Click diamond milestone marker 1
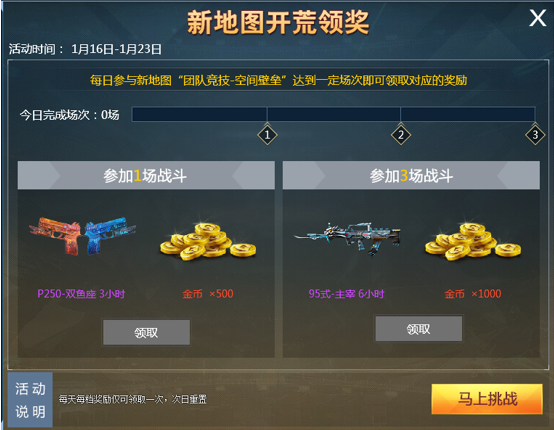The height and width of the screenshot is (430, 554). tap(267, 135)
